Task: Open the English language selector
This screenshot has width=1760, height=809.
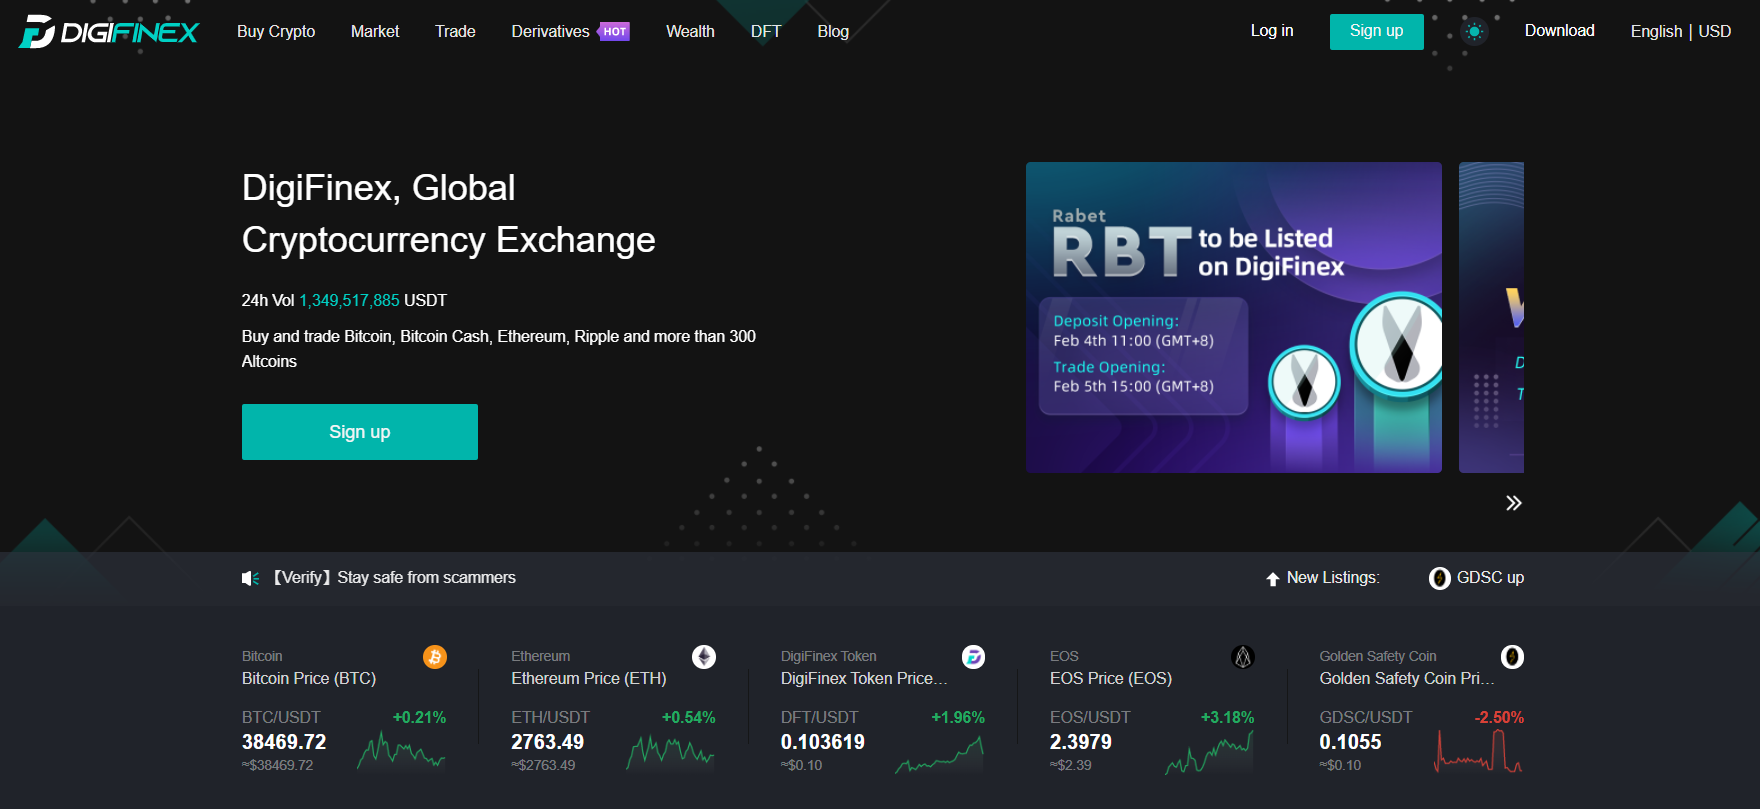Action: (1656, 31)
